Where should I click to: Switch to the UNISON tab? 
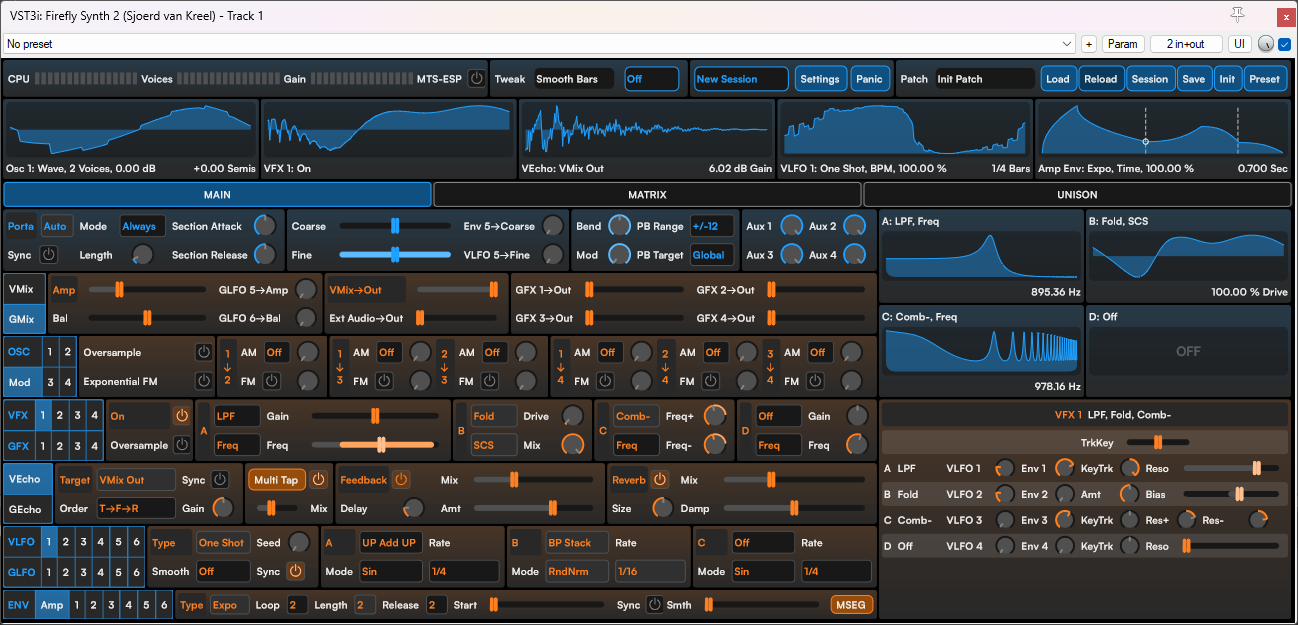(1077, 194)
